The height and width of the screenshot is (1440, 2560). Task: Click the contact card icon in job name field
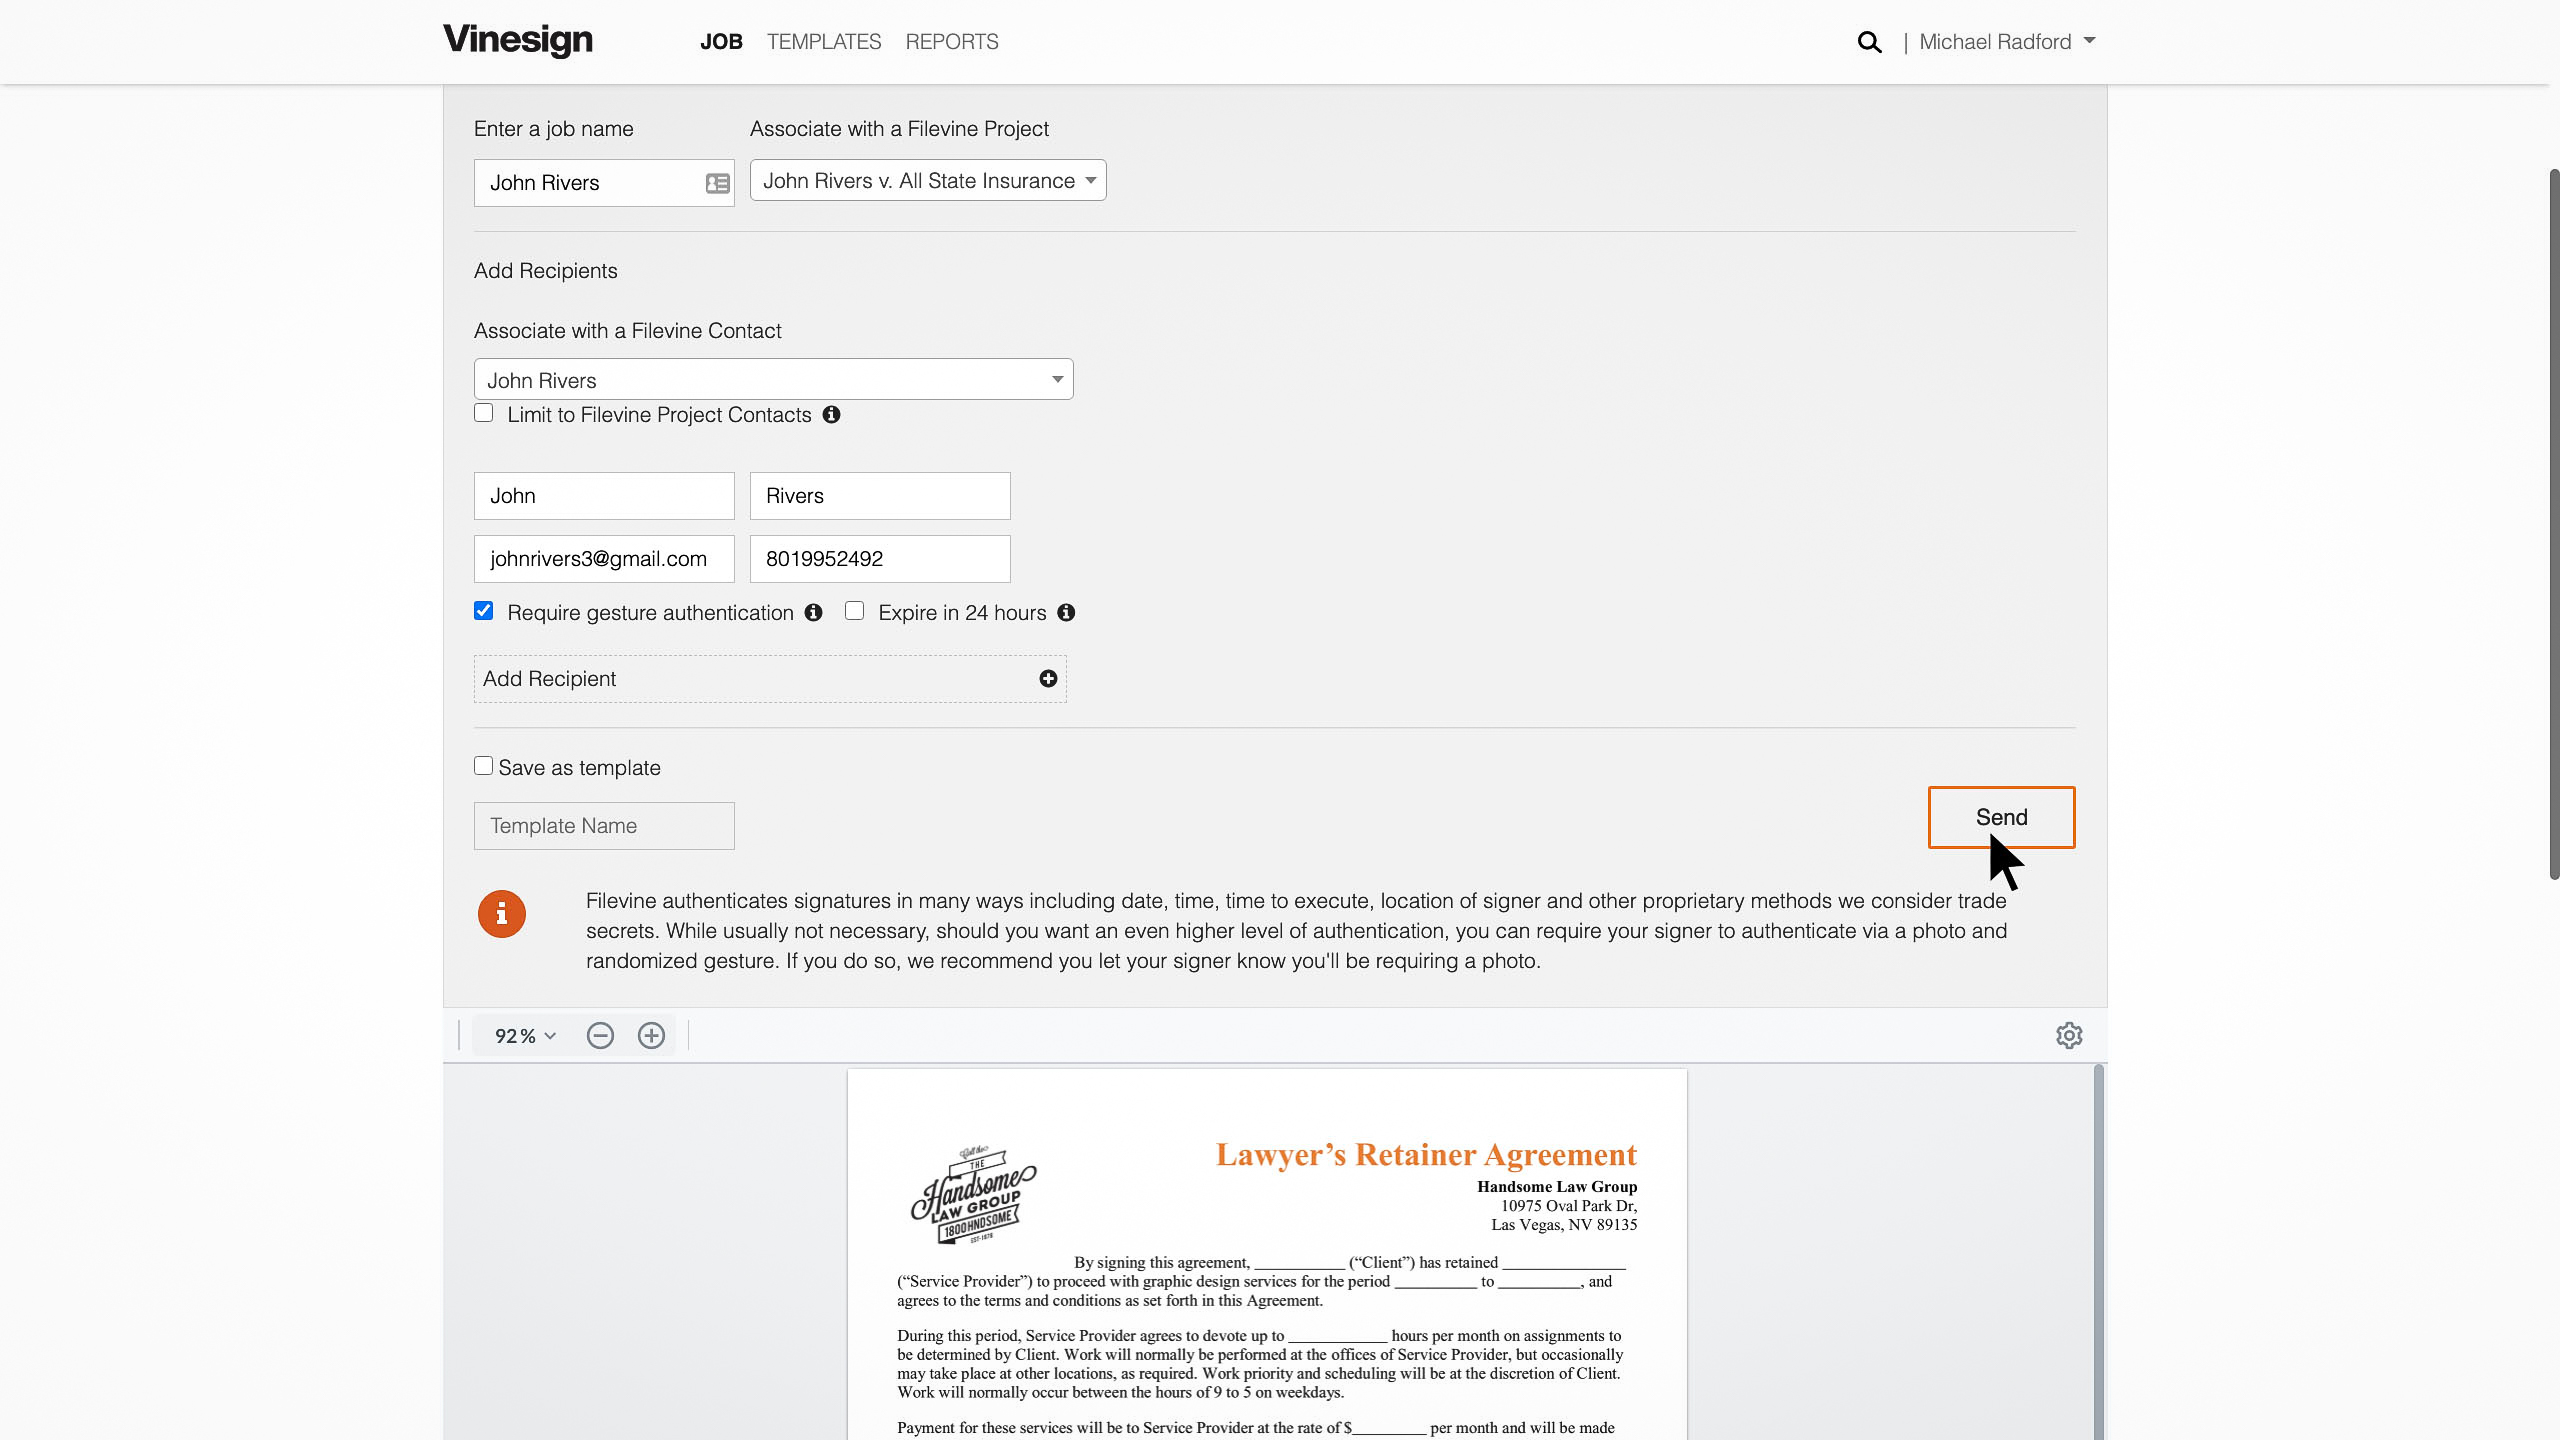coord(716,183)
